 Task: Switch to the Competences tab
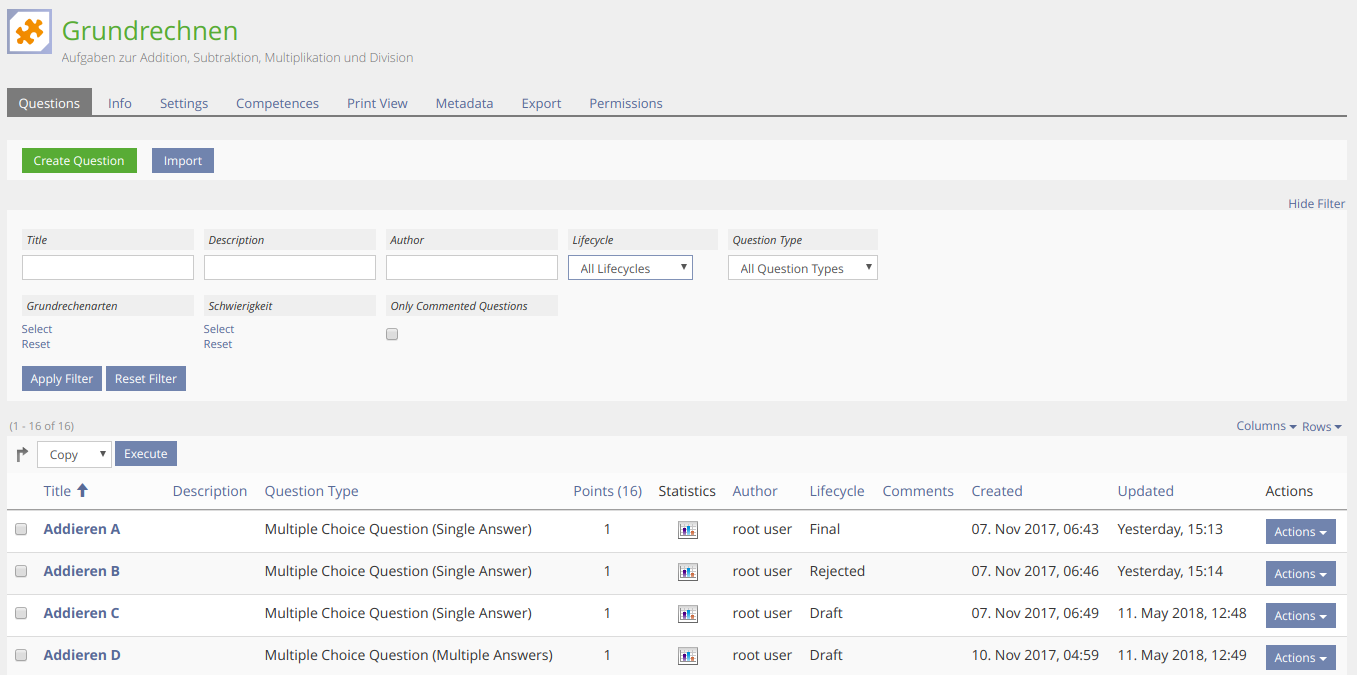click(277, 104)
